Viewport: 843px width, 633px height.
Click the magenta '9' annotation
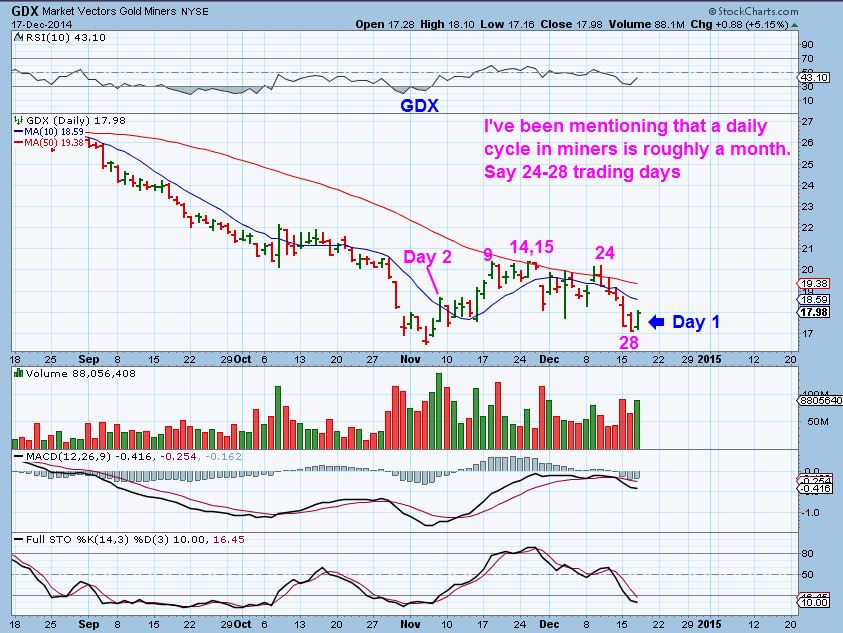click(x=488, y=254)
